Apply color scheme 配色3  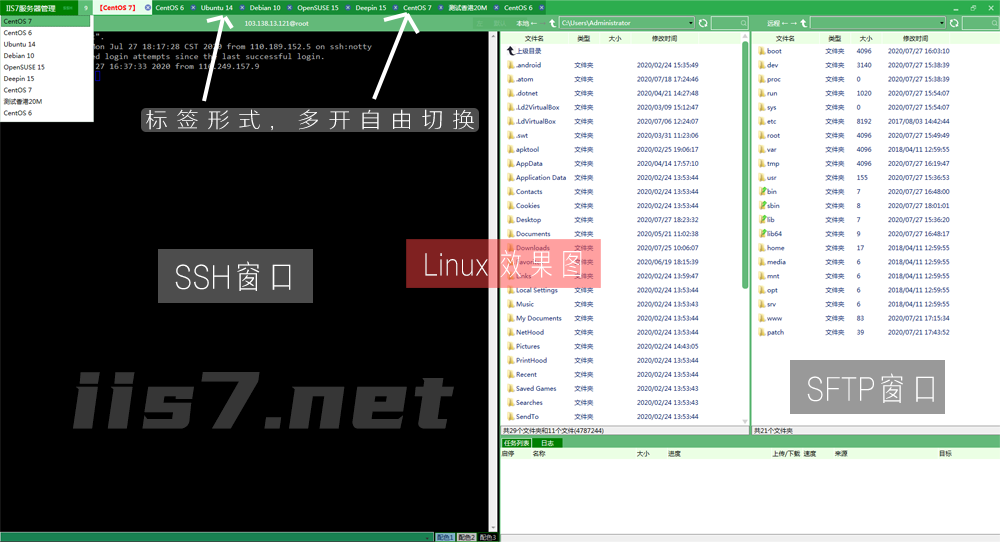(487, 537)
